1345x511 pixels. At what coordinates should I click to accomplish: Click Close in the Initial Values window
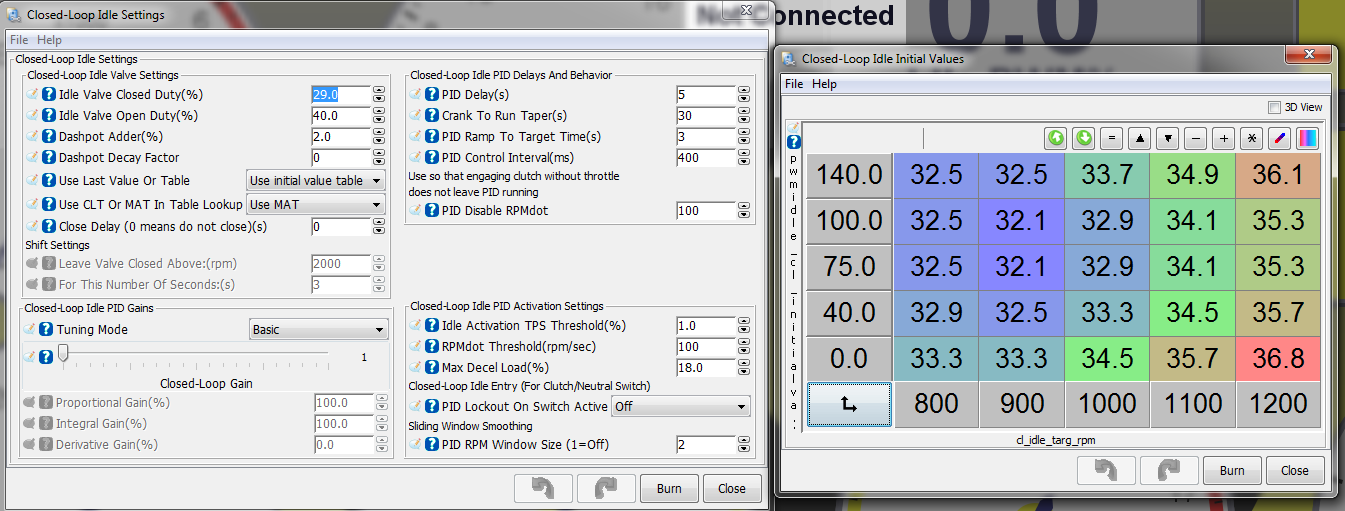pyautogui.click(x=1294, y=471)
